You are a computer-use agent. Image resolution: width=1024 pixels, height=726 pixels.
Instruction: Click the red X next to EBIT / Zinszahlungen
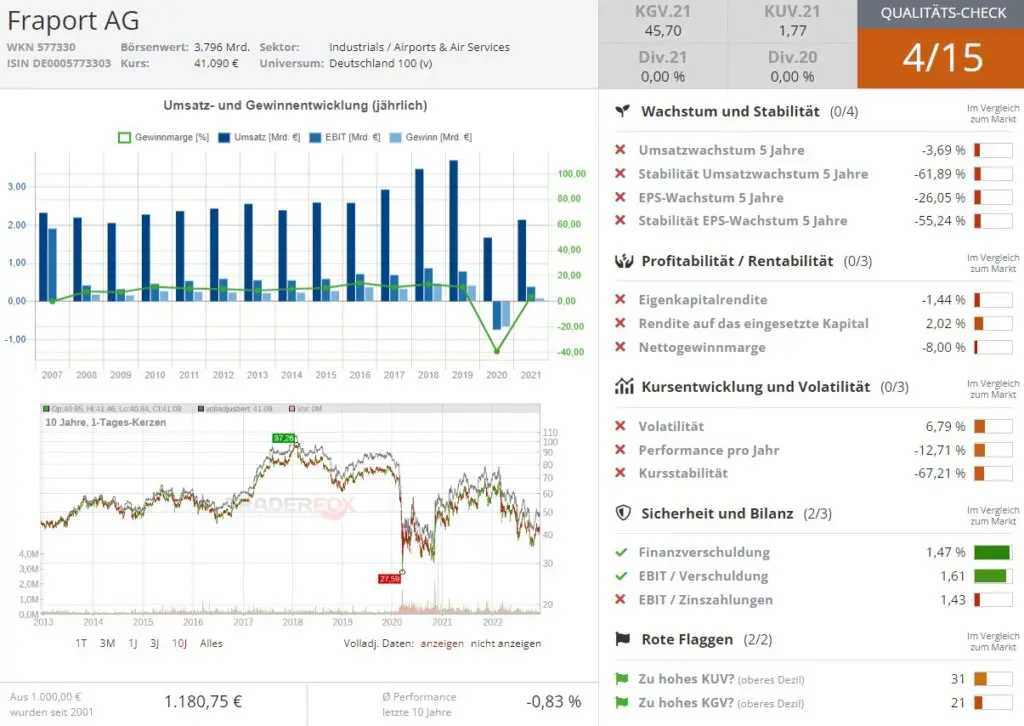pyautogui.click(x=620, y=599)
